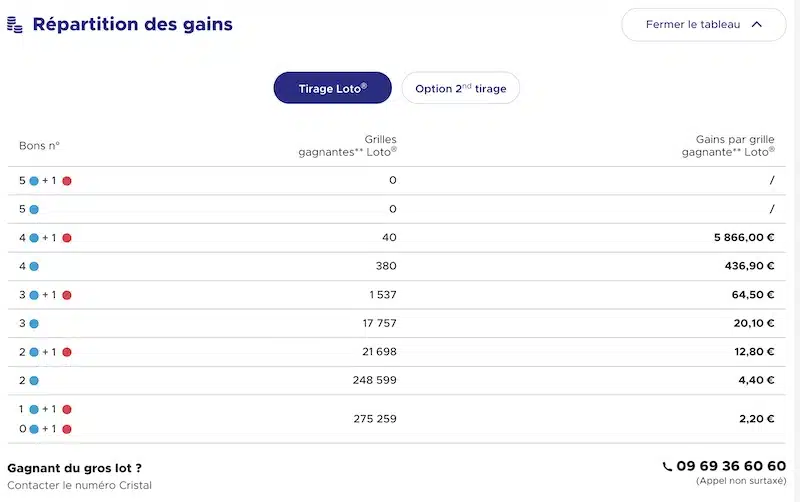This screenshot has width=800, height=502.
Task: Click the Cristal phone number 09 69 36 60 60
Action: 731,466
